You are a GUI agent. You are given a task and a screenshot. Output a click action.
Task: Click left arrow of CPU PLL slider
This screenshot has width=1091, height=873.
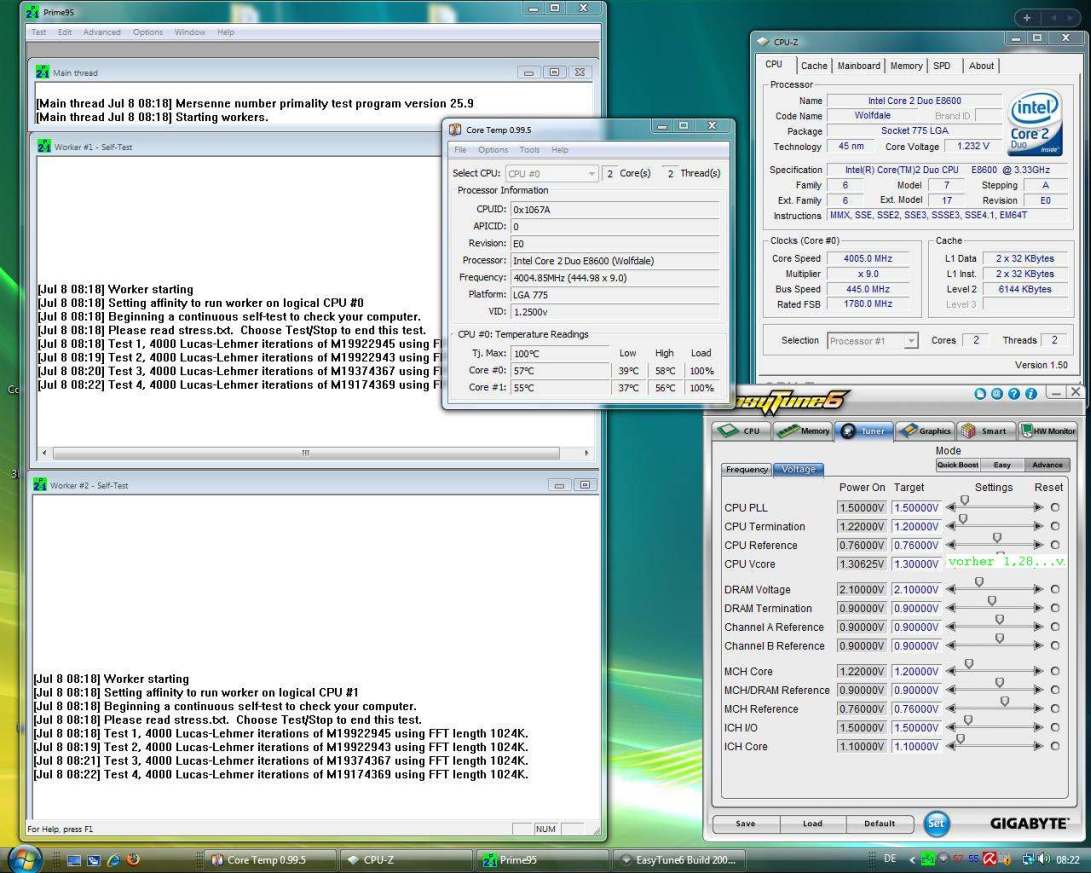click(950, 508)
